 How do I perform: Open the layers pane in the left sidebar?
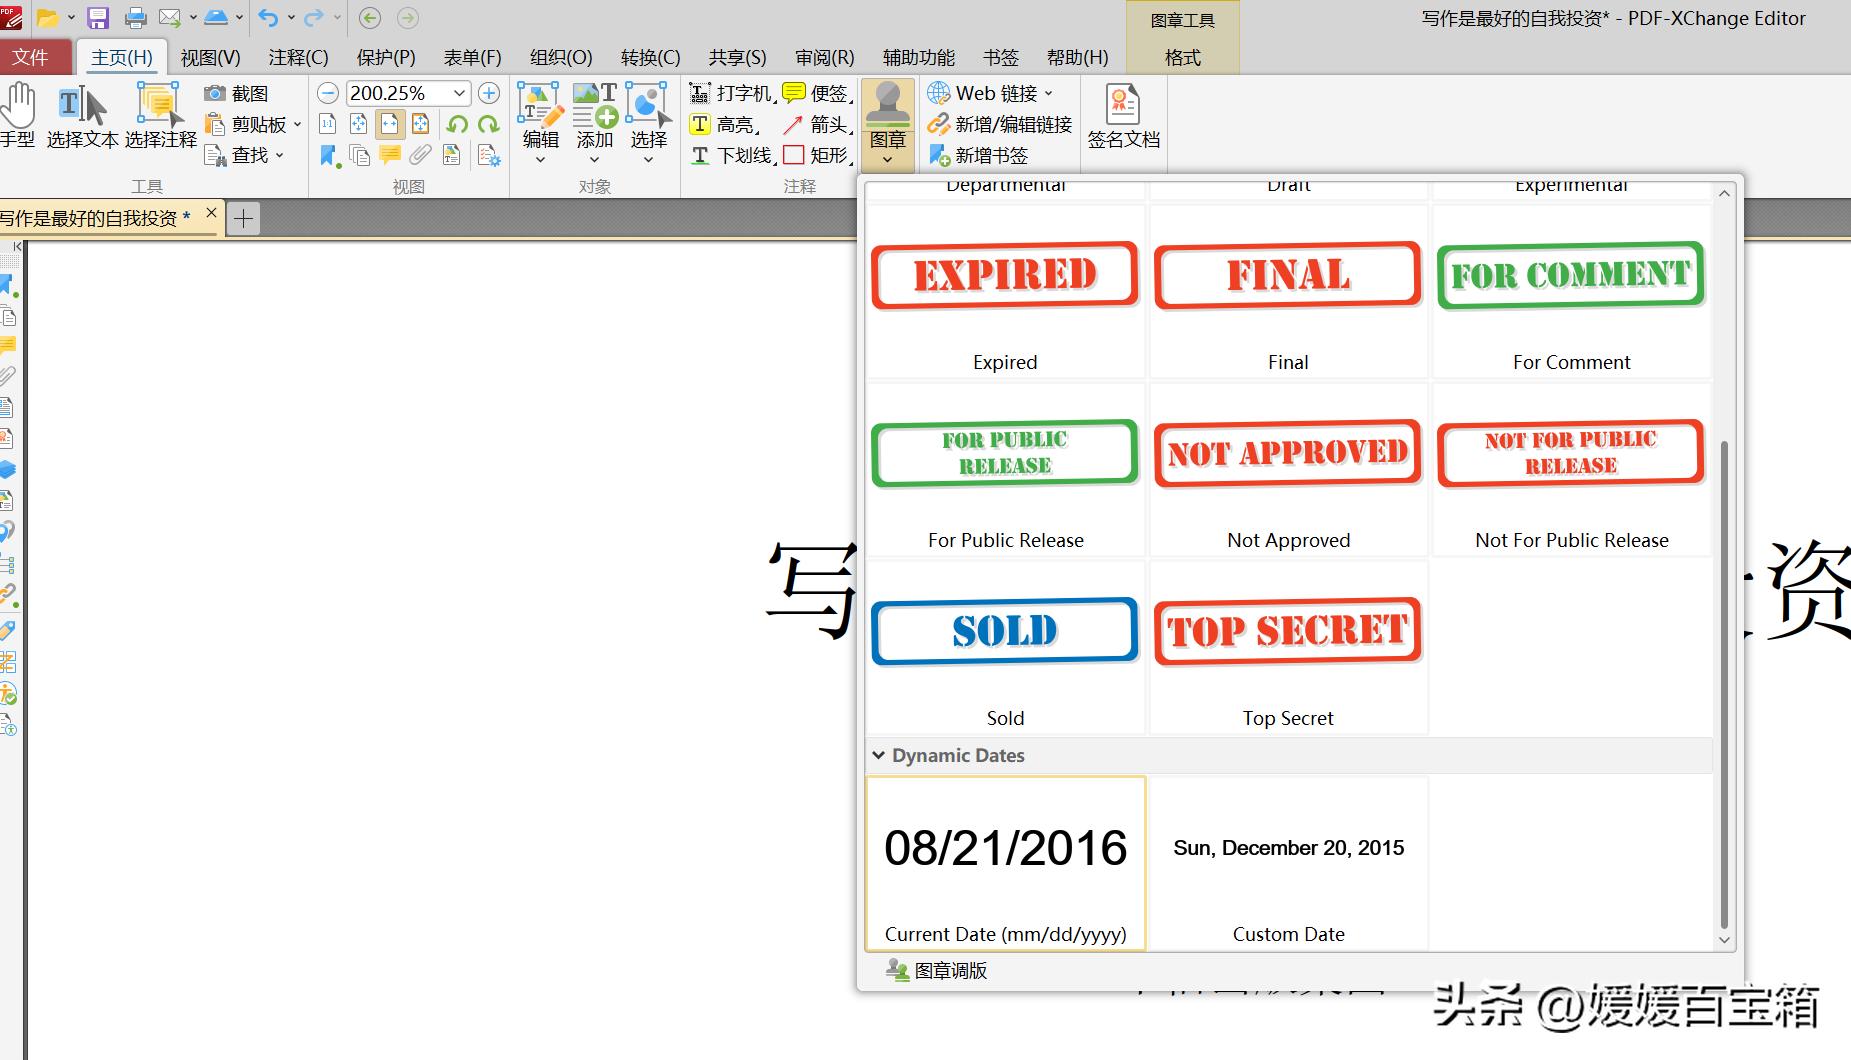(8, 469)
